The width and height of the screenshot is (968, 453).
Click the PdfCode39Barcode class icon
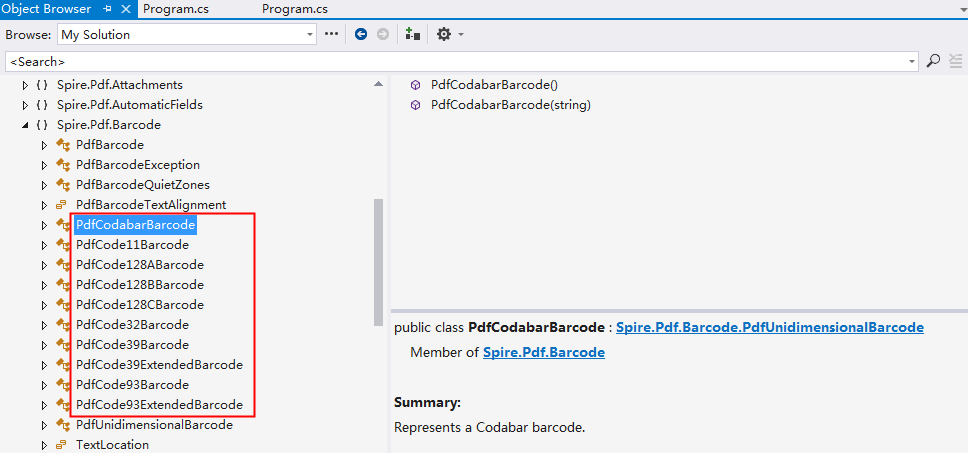pos(62,344)
